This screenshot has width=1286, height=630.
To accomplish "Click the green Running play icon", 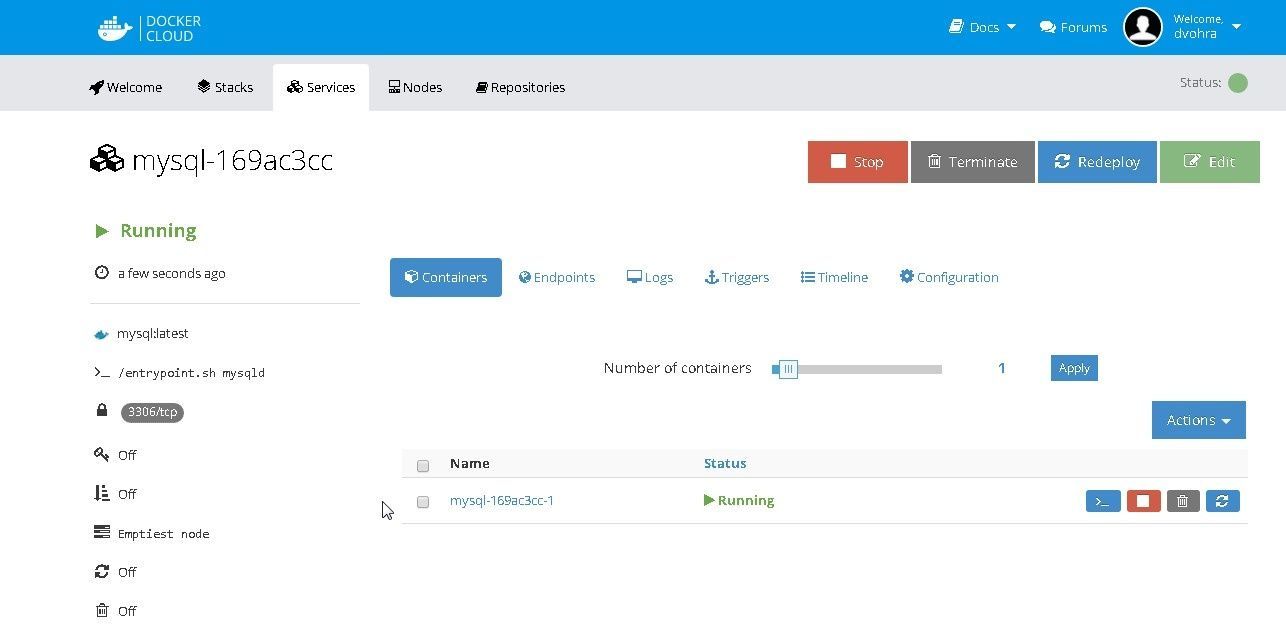I will tap(101, 231).
